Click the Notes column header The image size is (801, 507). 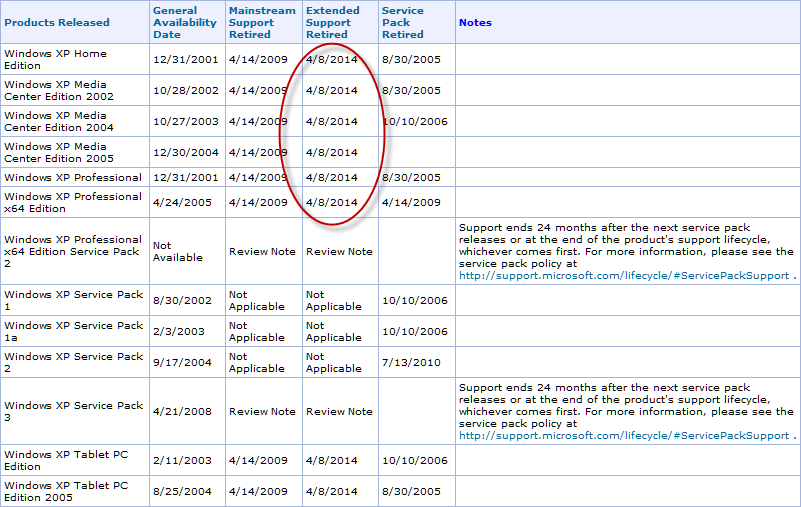click(x=475, y=22)
